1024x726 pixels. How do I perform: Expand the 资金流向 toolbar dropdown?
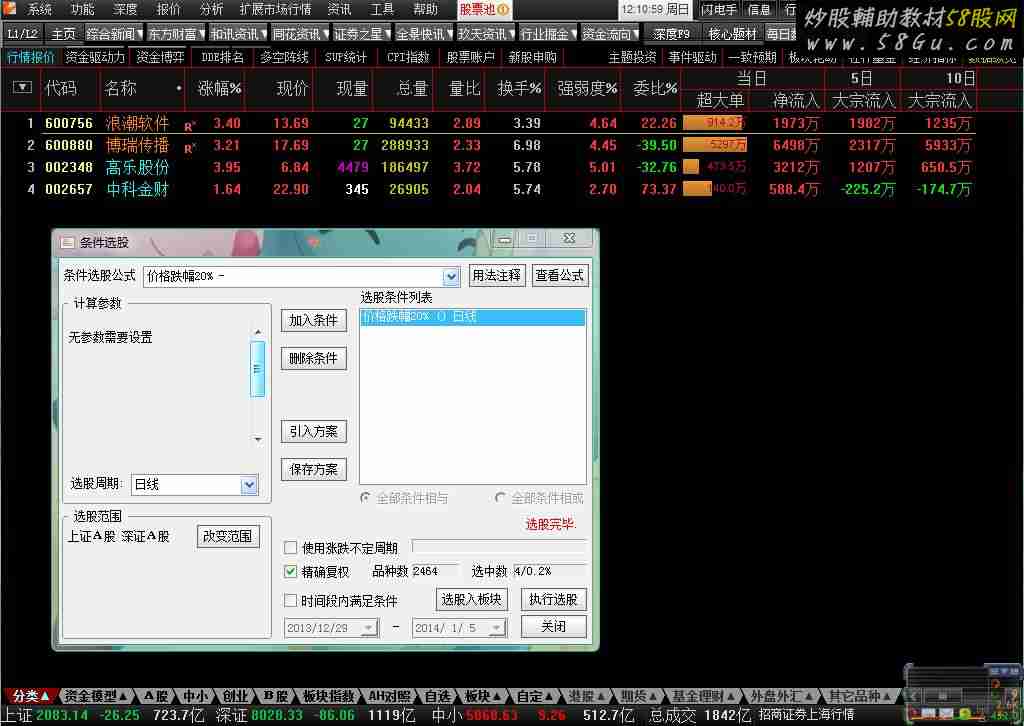(x=635, y=33)
